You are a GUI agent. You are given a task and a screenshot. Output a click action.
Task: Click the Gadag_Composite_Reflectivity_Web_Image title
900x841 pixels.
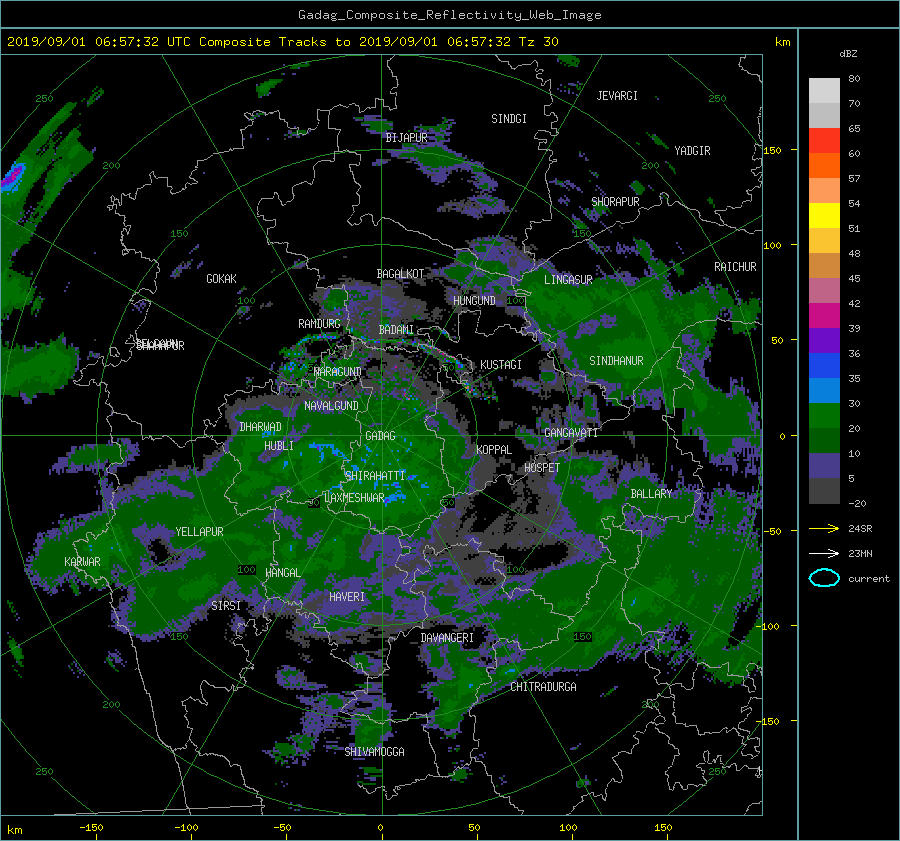[x=449, y=15]
